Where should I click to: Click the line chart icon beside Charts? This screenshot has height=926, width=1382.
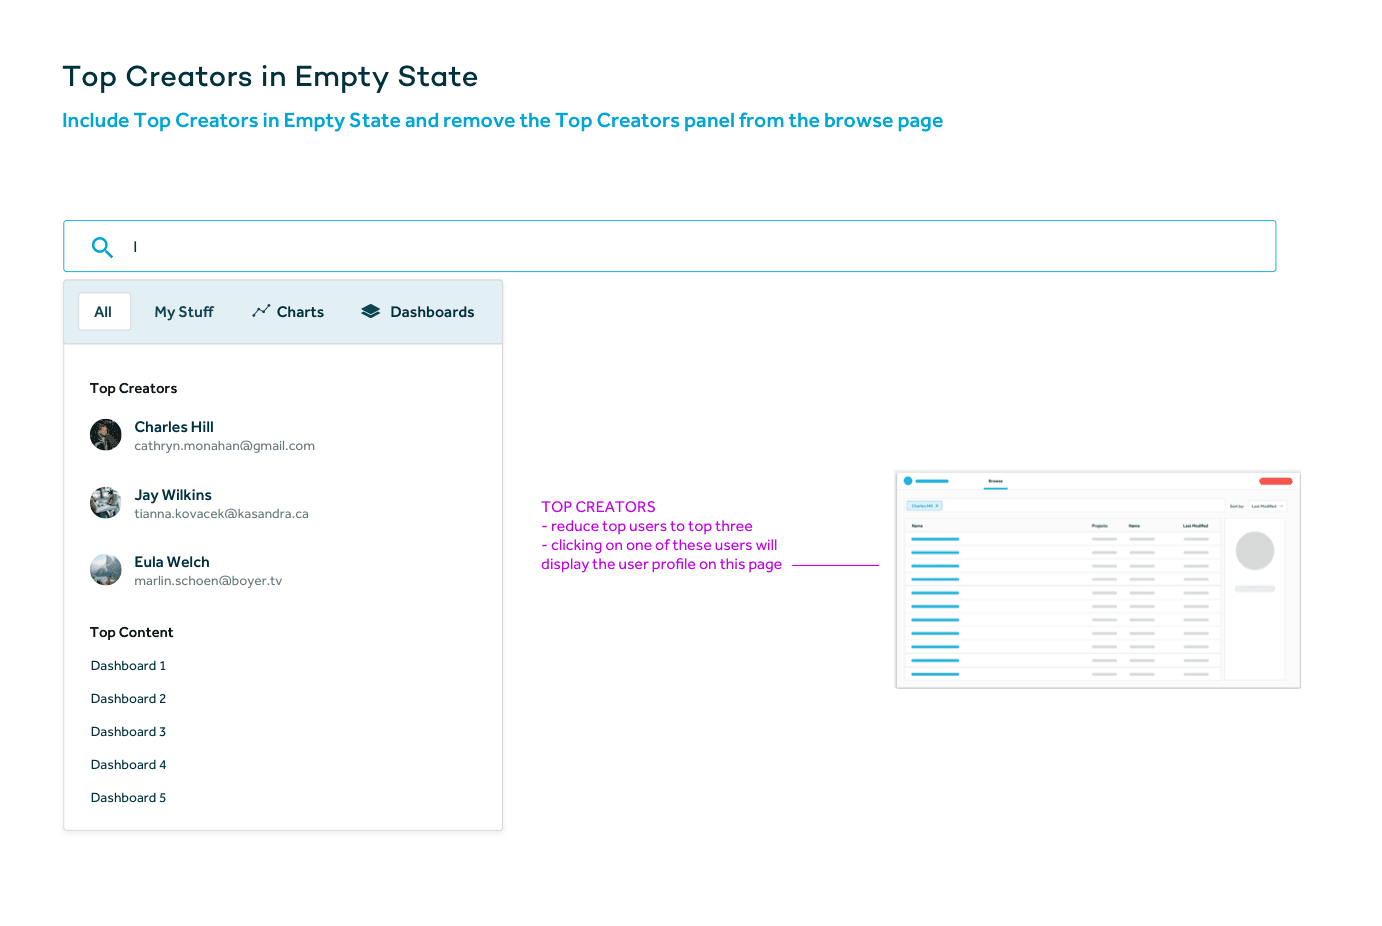[x=261, y=311]
